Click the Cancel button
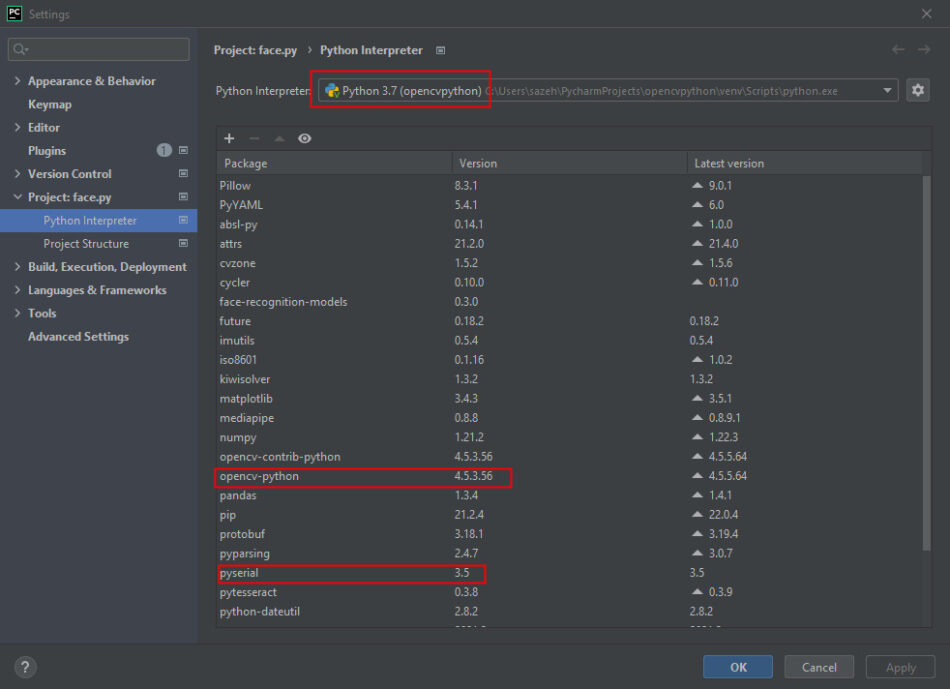Image resolution: width=950 pixels, height=689 pixels. (818, 667)
